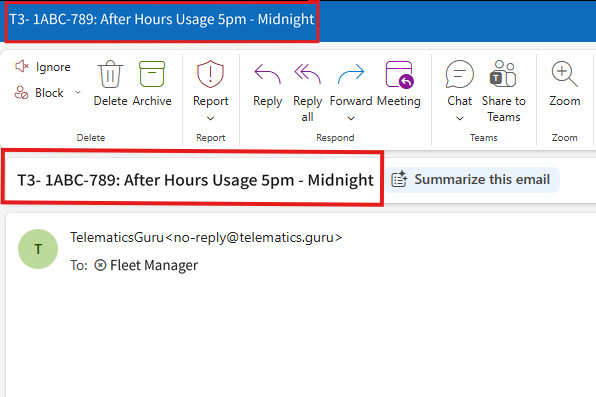Select the TelematicsGuru sender address
This screenshot has height=397, width=596.
pyautogui.click(x=206, y=237)
